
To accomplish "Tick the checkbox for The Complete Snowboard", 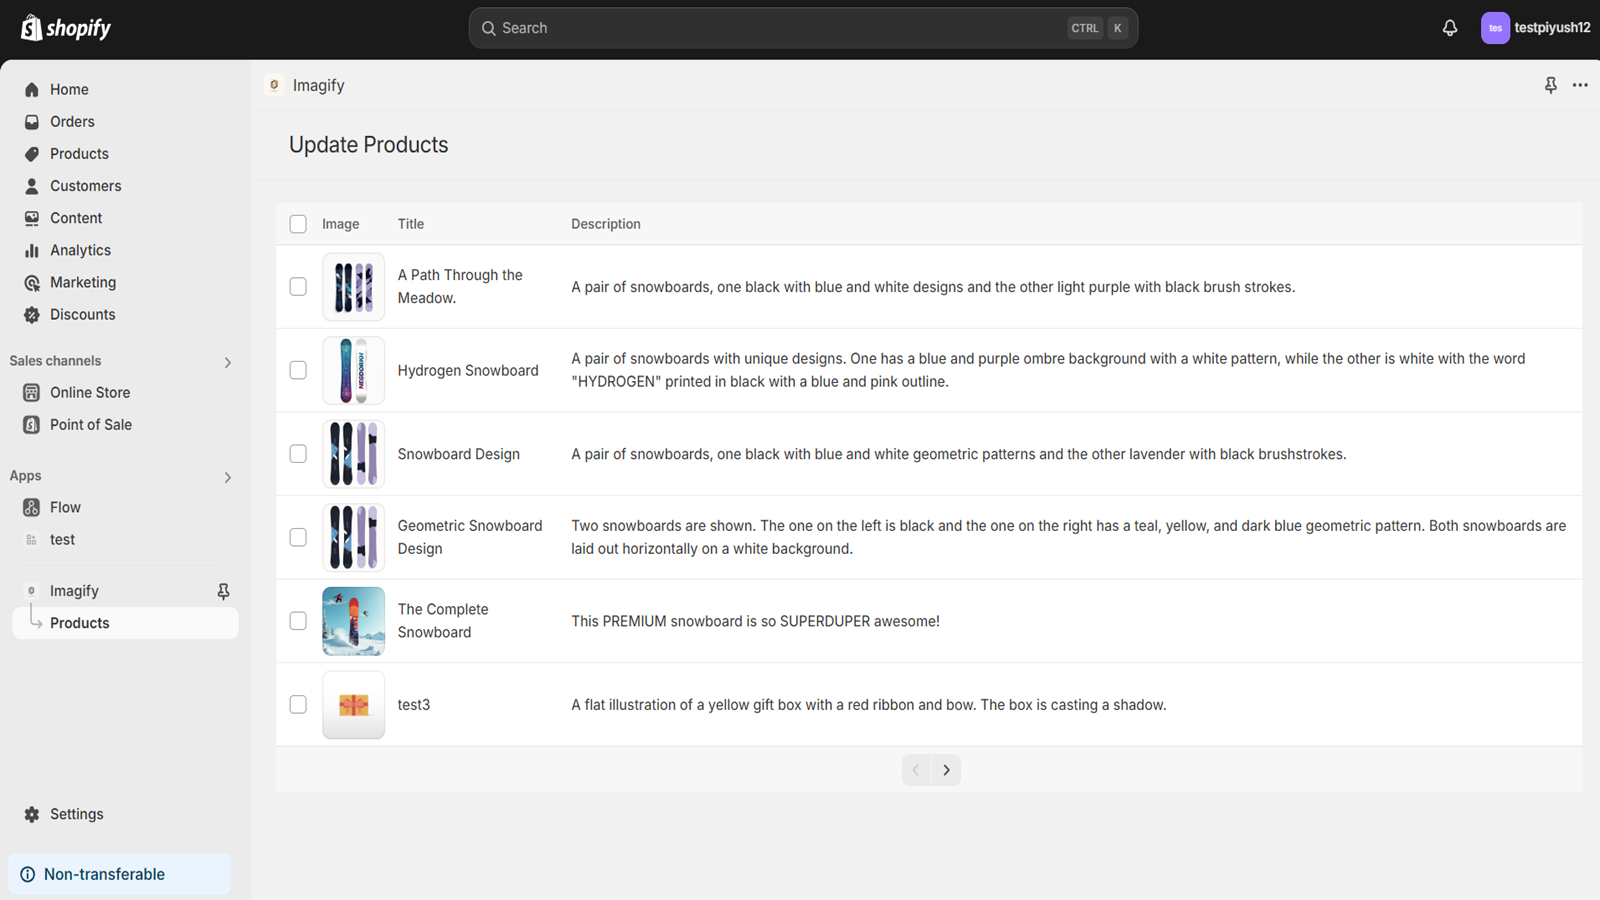I will (298, 620).
